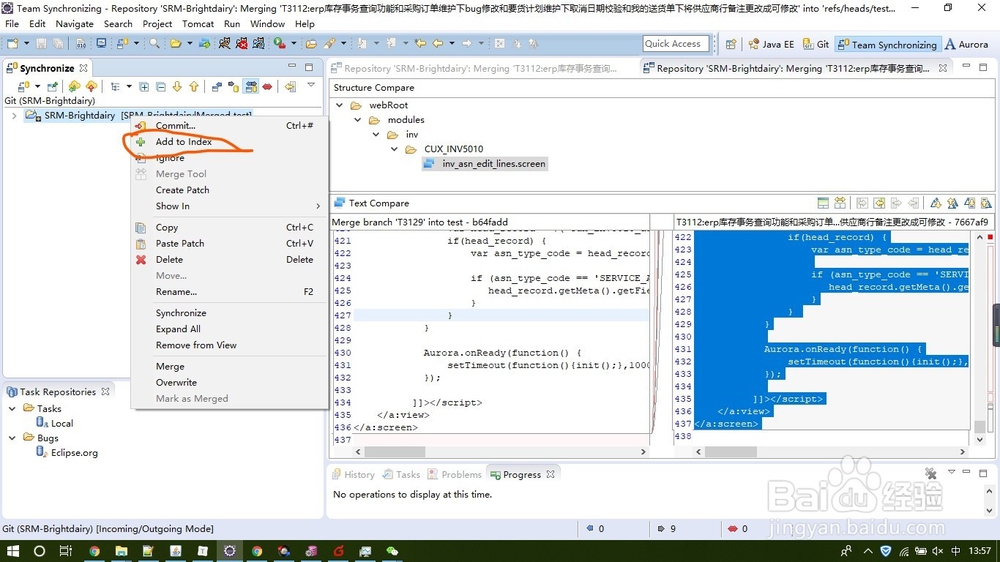Viewport: 1000px width, 562px height.
Task: Click the Pull icon in Synchronize toolbar
Action: 75,86
